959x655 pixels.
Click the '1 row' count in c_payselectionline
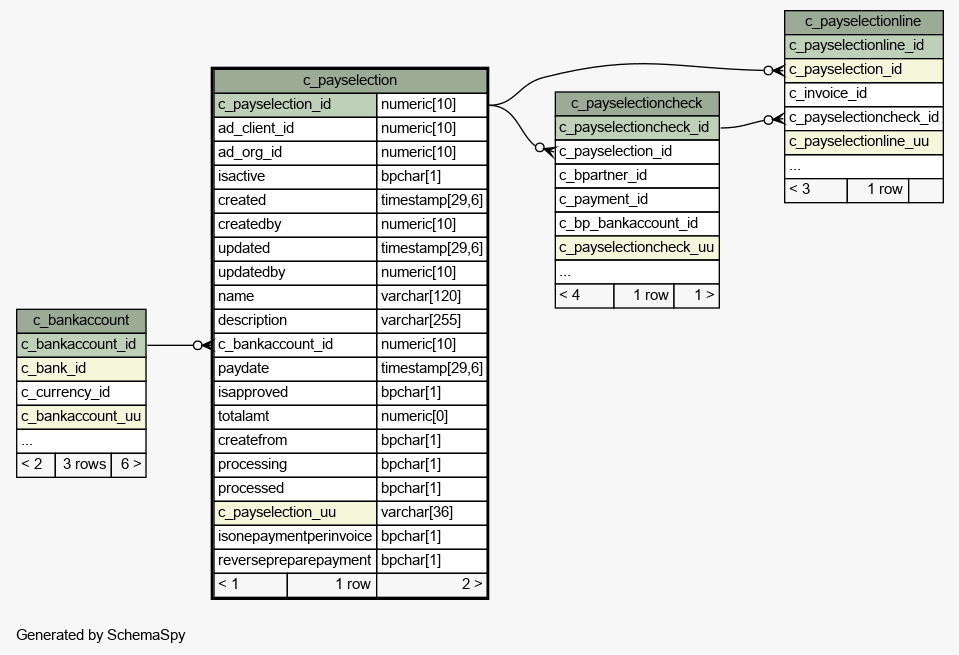pyautogui.click(x=878, y=190)
